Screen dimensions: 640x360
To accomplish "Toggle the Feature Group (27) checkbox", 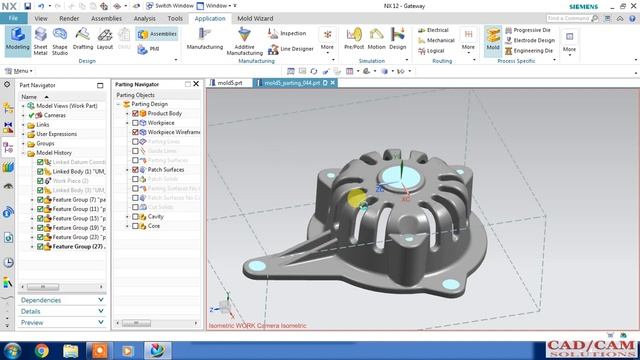I will (40, 247).
